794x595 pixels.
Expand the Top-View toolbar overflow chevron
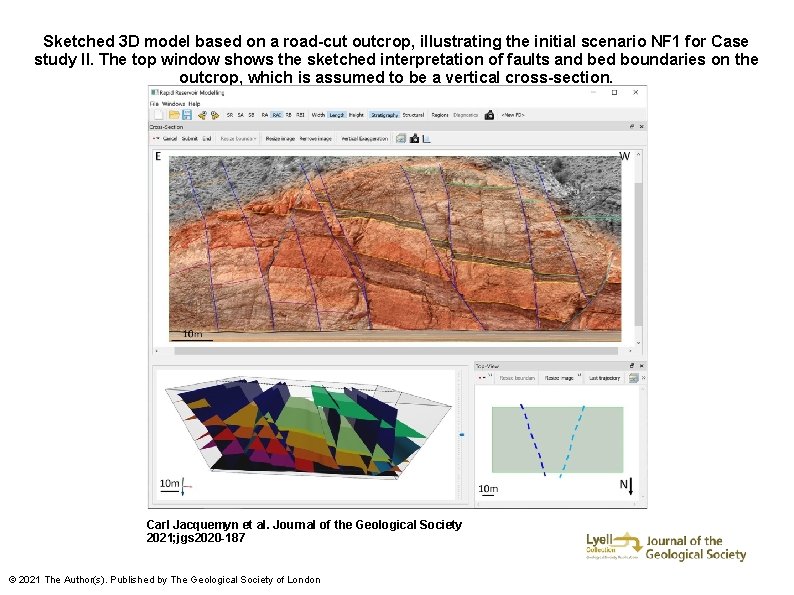point(644,378)
